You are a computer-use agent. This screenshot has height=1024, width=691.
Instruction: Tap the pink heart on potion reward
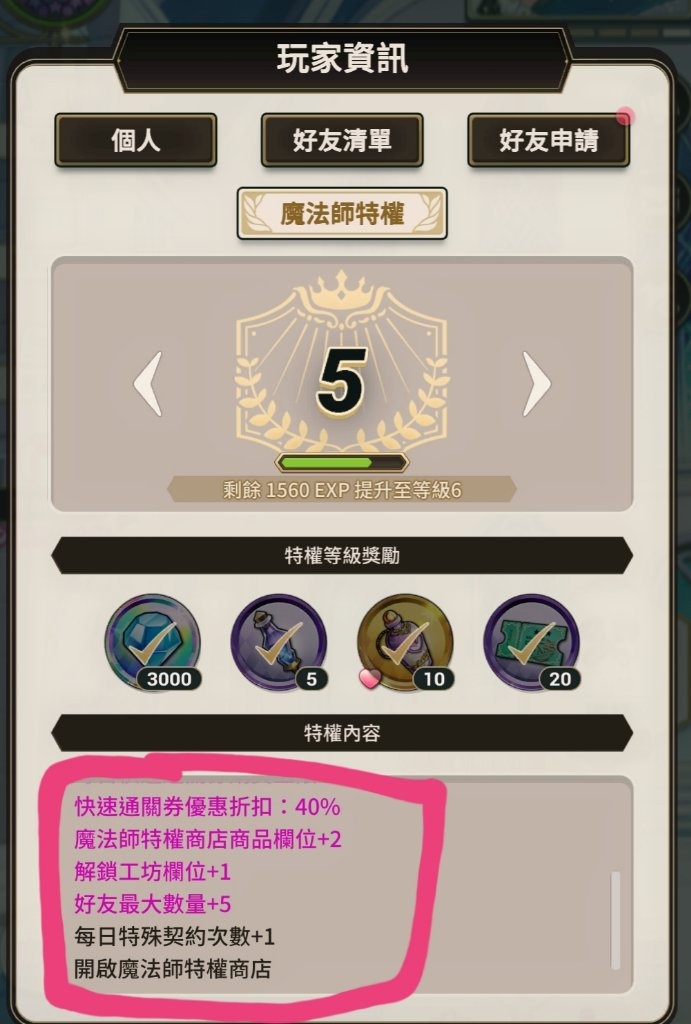[x=370, y=678]
